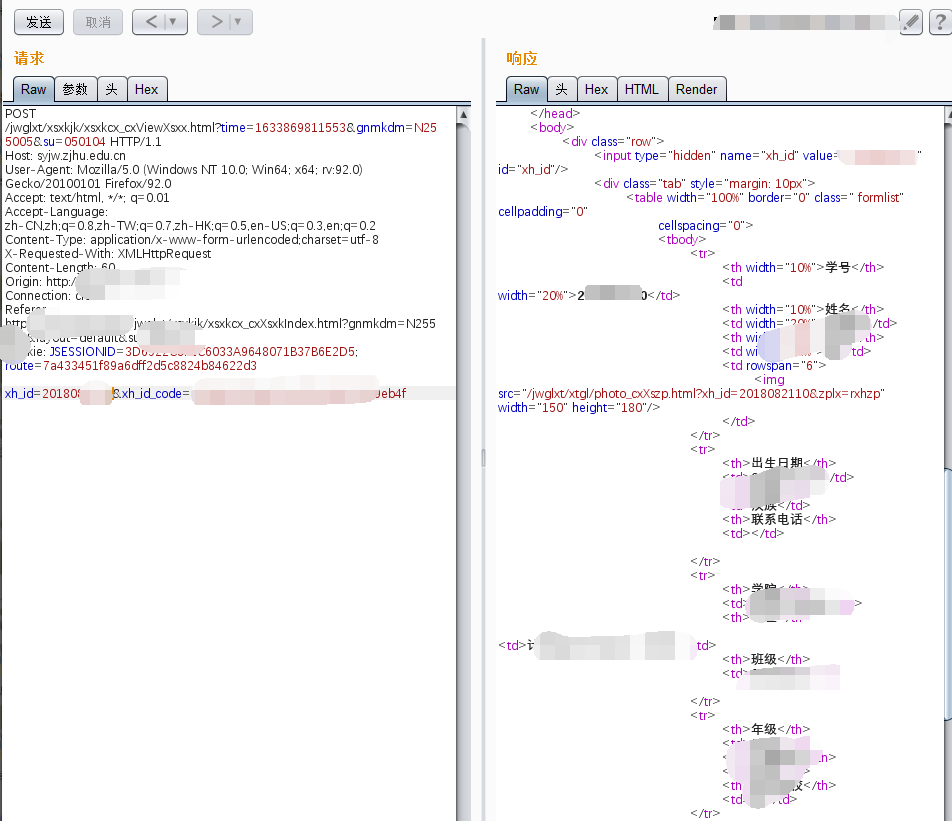Switch to the request 头 tab

[112, 89]
